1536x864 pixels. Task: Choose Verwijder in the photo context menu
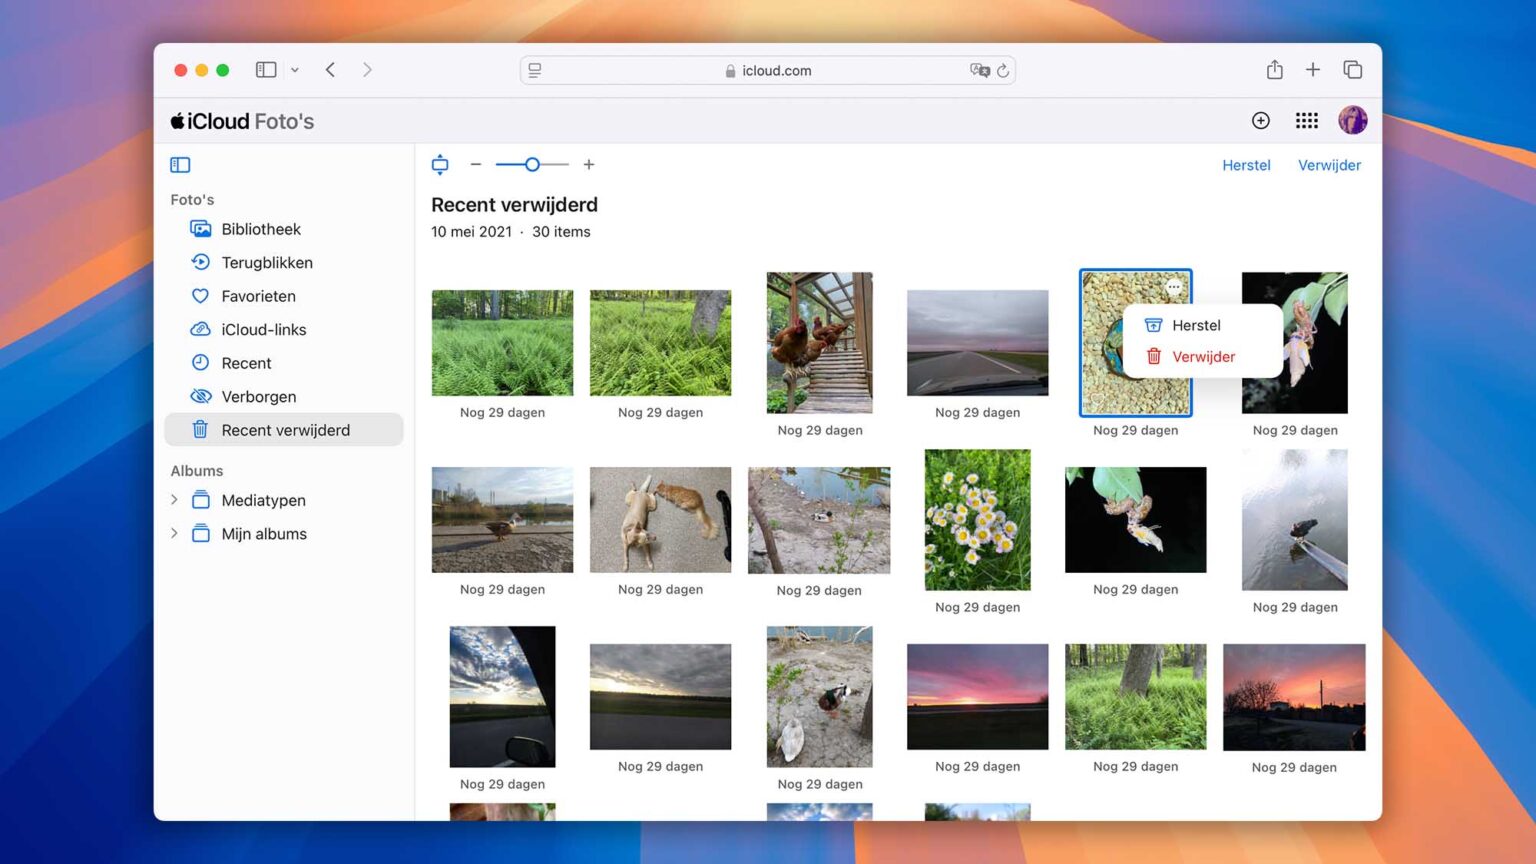click(x=1203, y=357)
